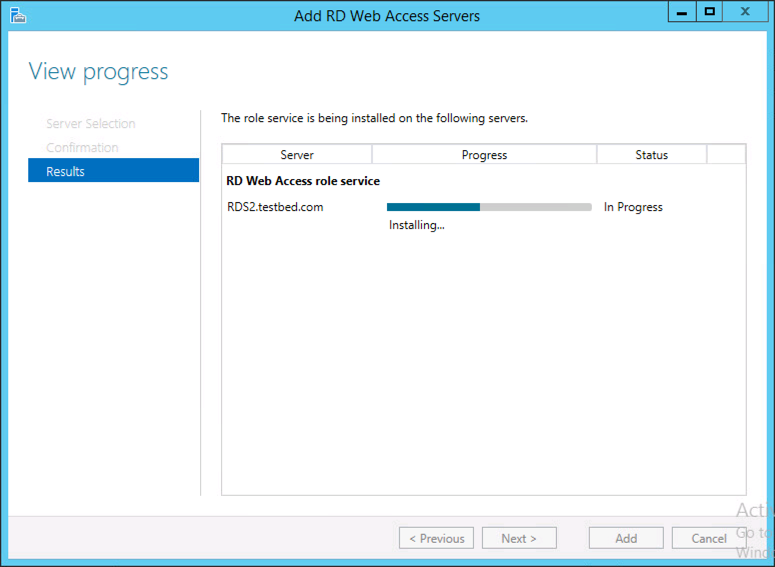Viewport: 775px width, 567px height.
Task: Select the Results step in sidebar
Action: 114,171
